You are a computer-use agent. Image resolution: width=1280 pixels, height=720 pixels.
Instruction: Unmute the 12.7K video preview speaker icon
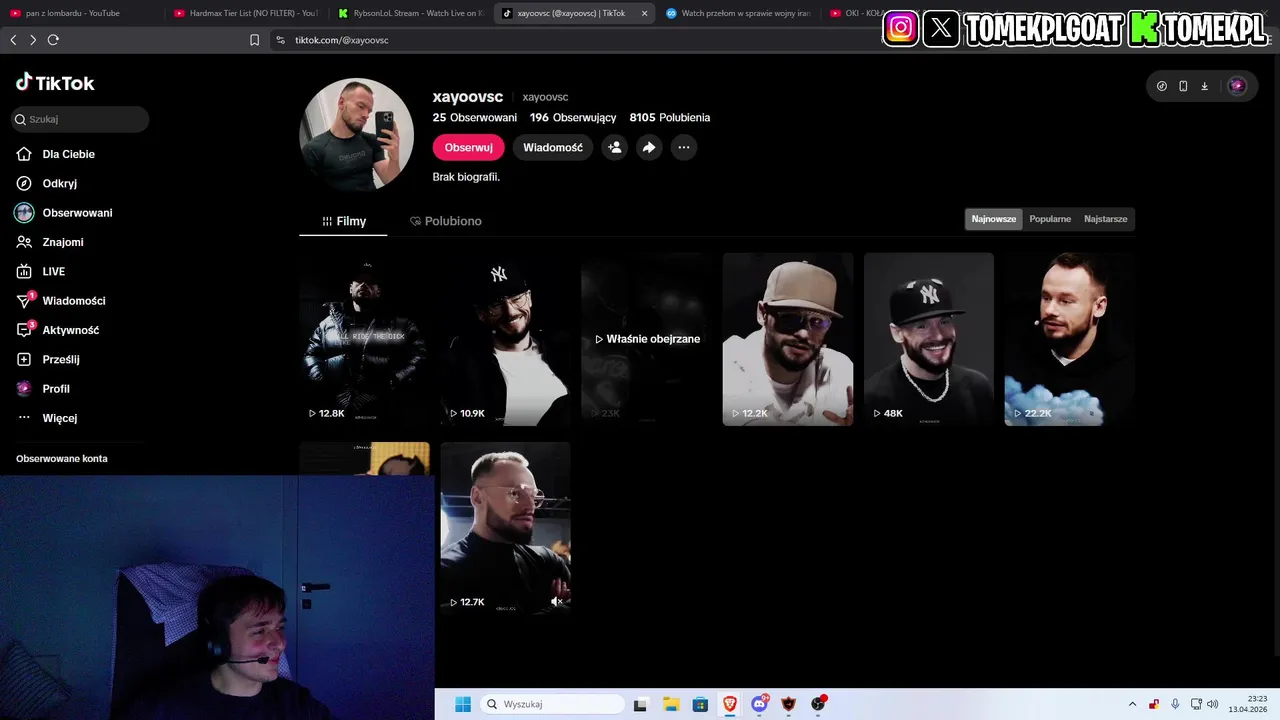click(557, 602)
